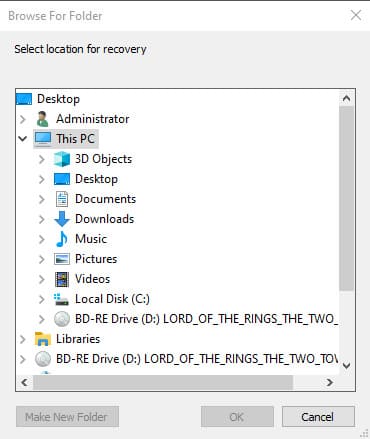Click the Pictures folder icon
The height and width of the screenshot is (439, 370).
pos(62,259)
